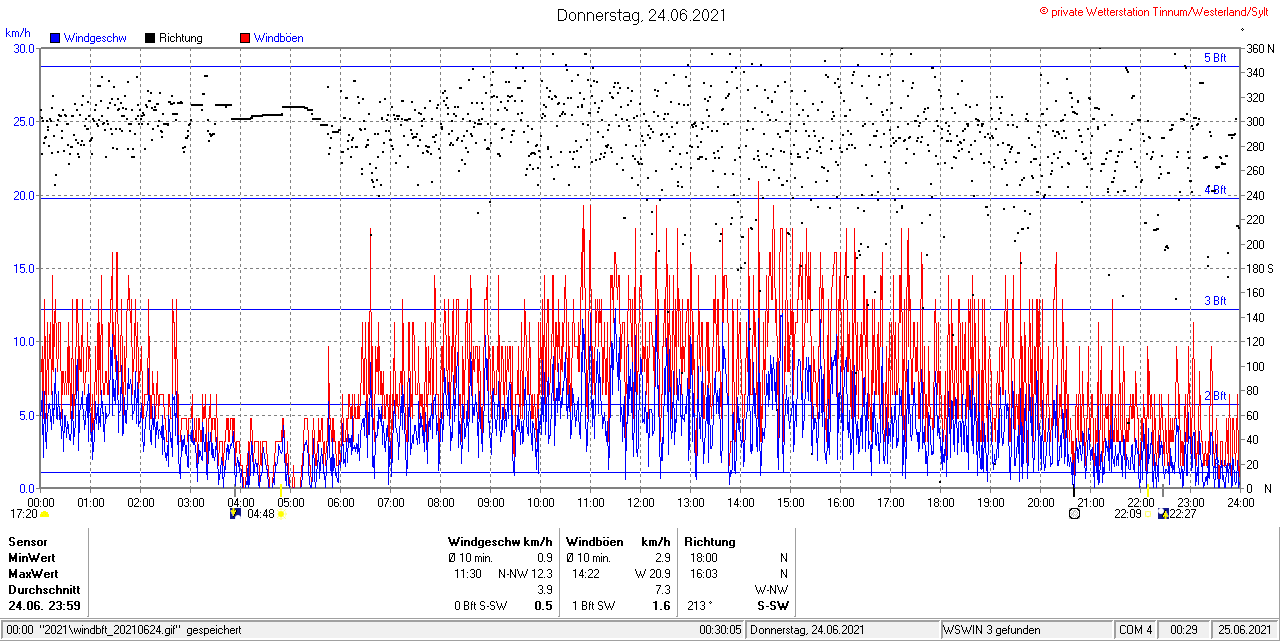Screen dimensions: 1280x641
Task: Click the 22:27 time marker text
Action: (1183, 514)
